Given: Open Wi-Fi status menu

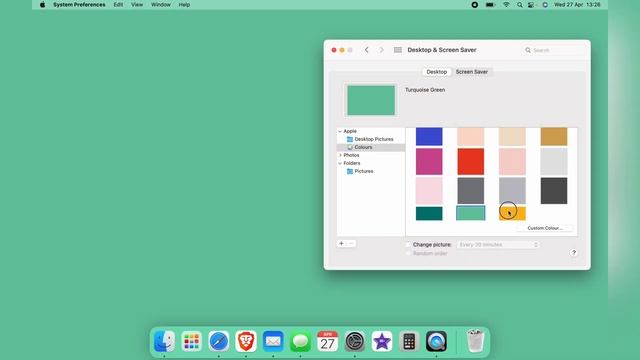Looking at the screenshot, I should (506, 5).
